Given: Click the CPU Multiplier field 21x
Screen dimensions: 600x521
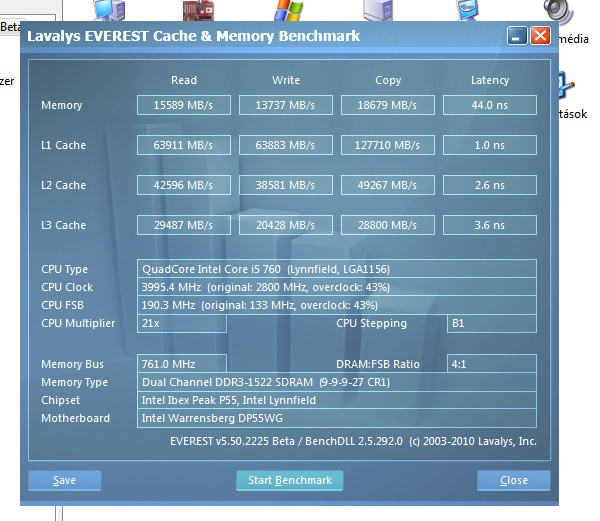Looking at the screenshot, I should point(182,323).
